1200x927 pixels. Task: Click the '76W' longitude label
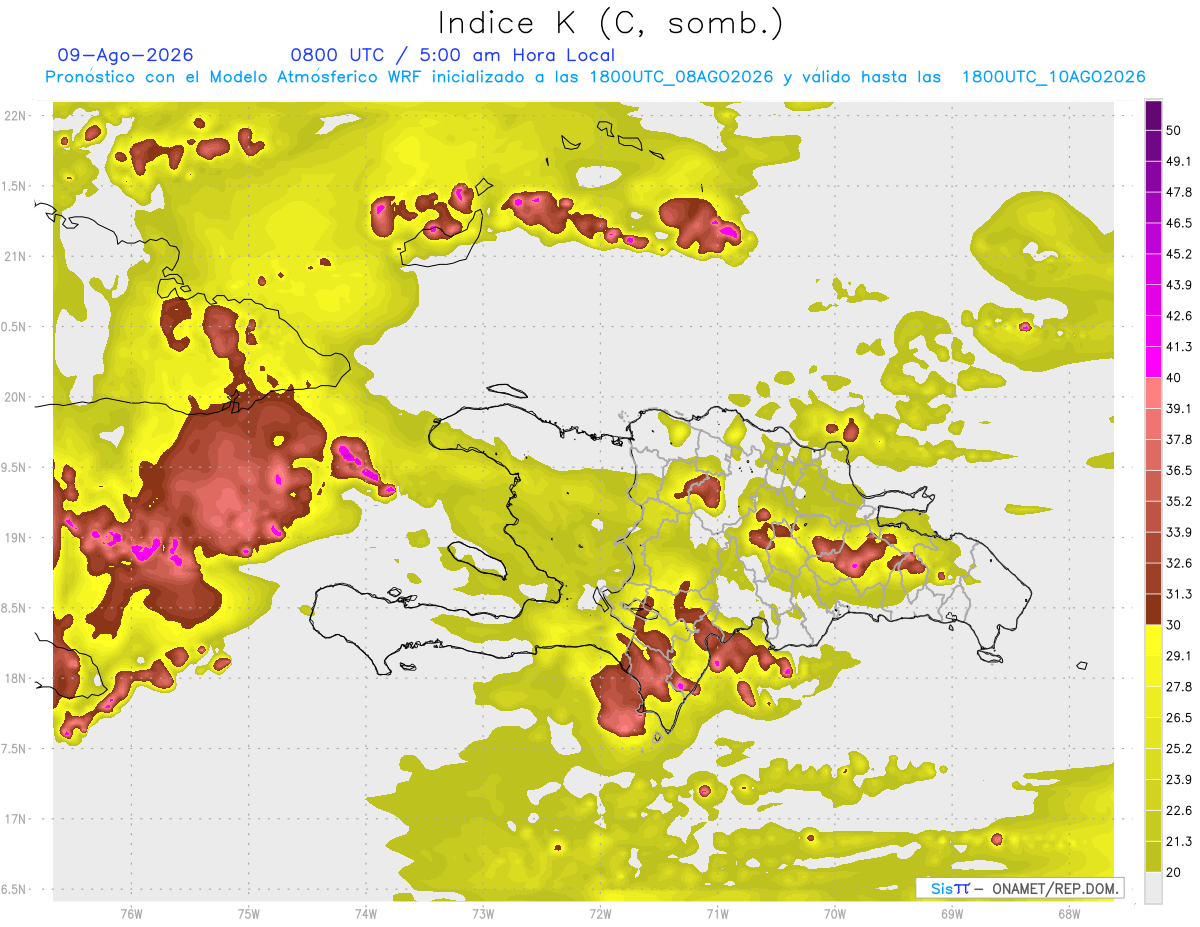[x=131, y=913]
